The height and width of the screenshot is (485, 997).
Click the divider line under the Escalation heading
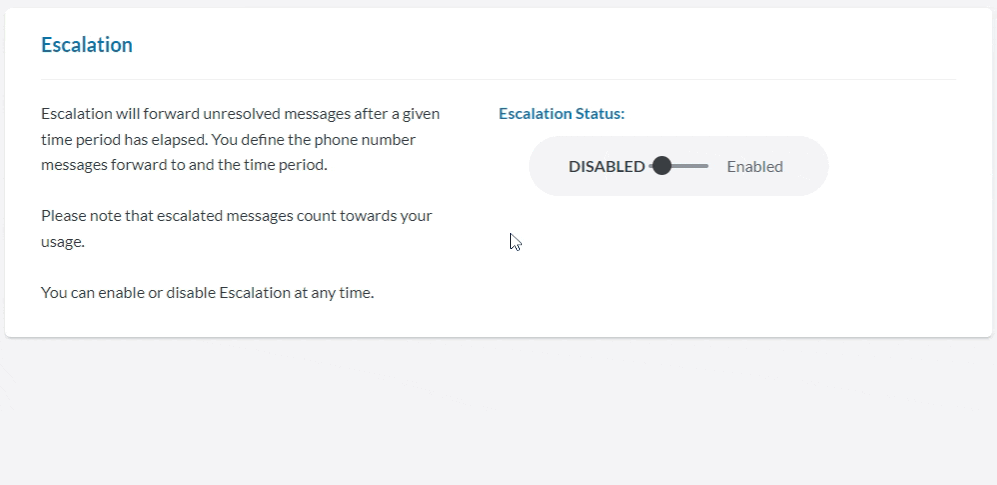[498, 79]
